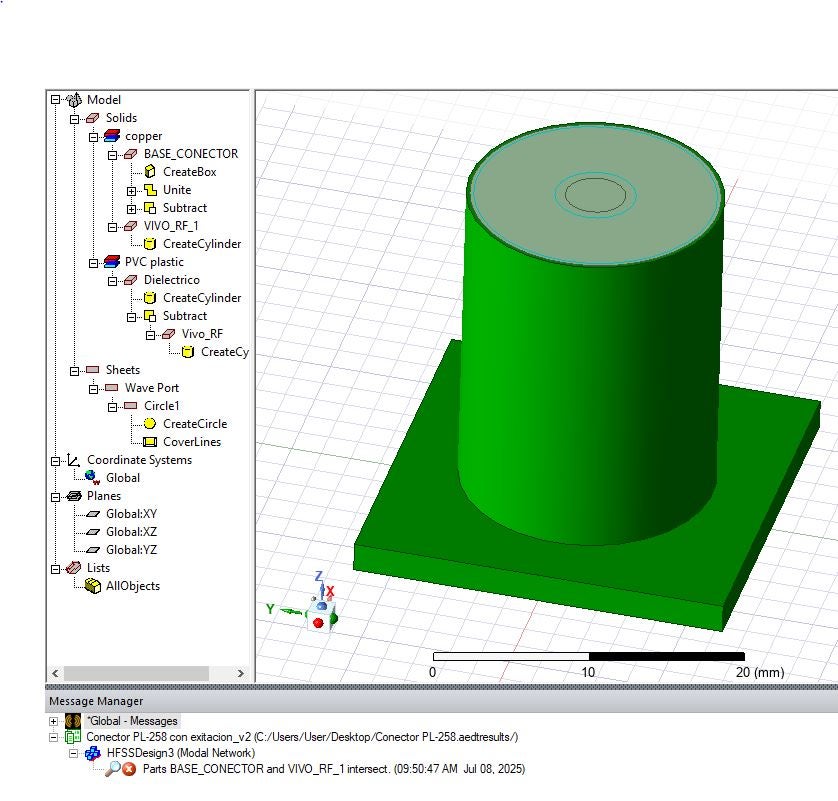Click the Dielectrico solid icon
This screenshot has height=801, width=838.
click(130, 280)
